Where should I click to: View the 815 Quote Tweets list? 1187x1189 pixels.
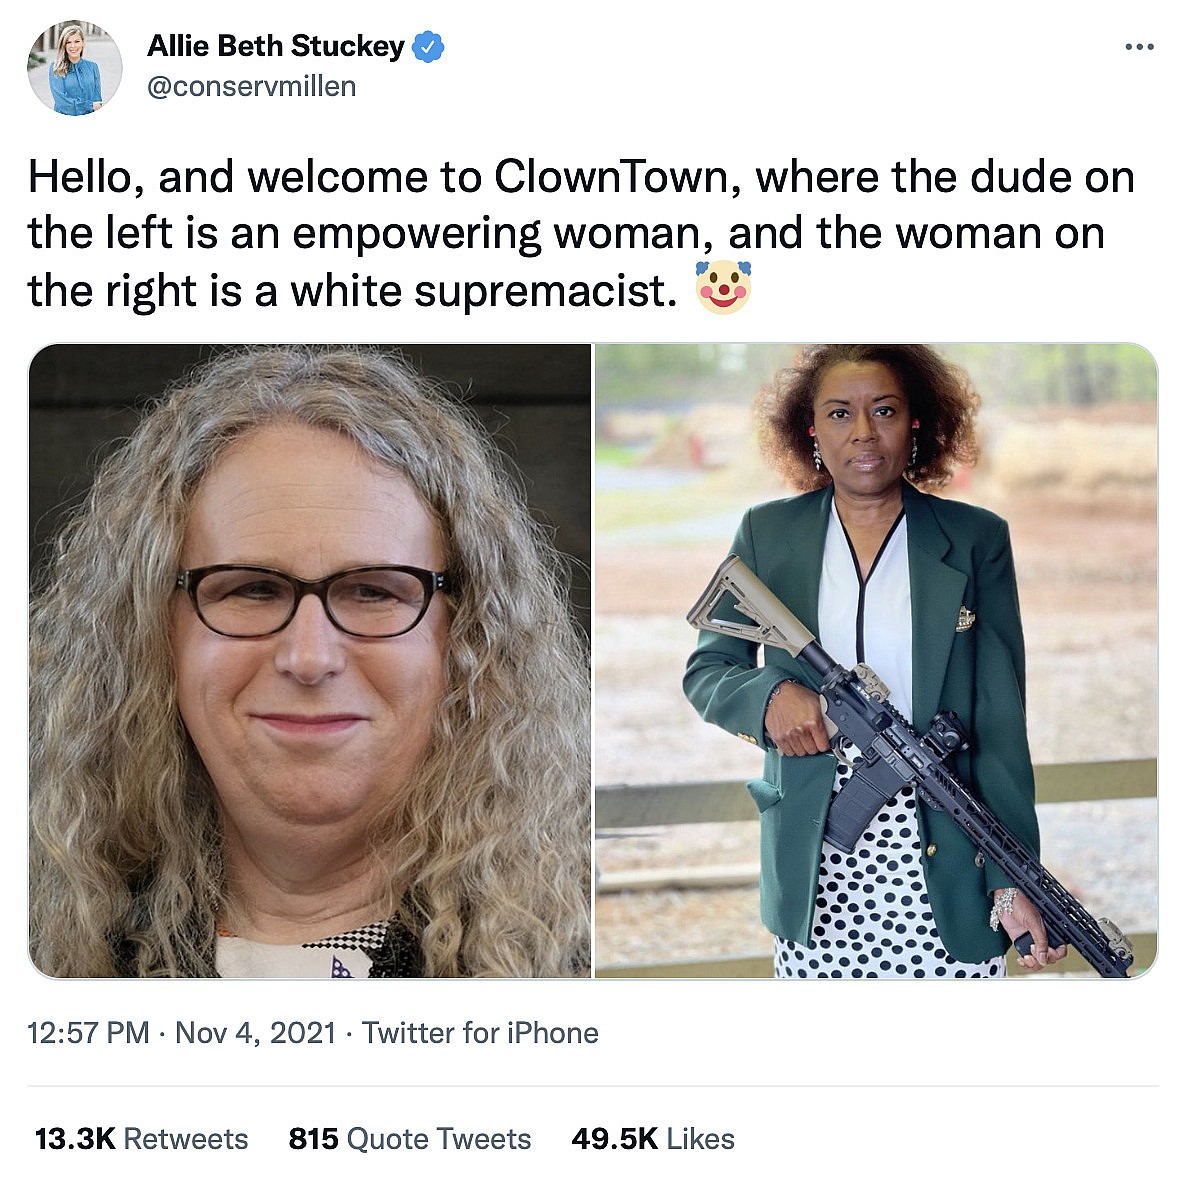410,1139
